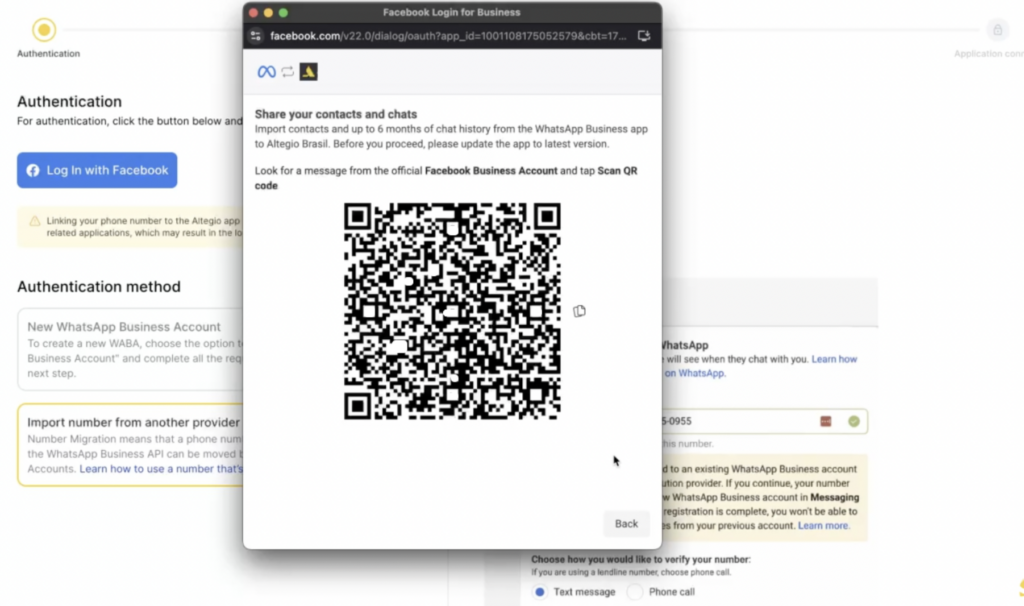Click the QR code image
Image resolution: width=1024 pixels, height=606 pixels.
coord(453,311)
